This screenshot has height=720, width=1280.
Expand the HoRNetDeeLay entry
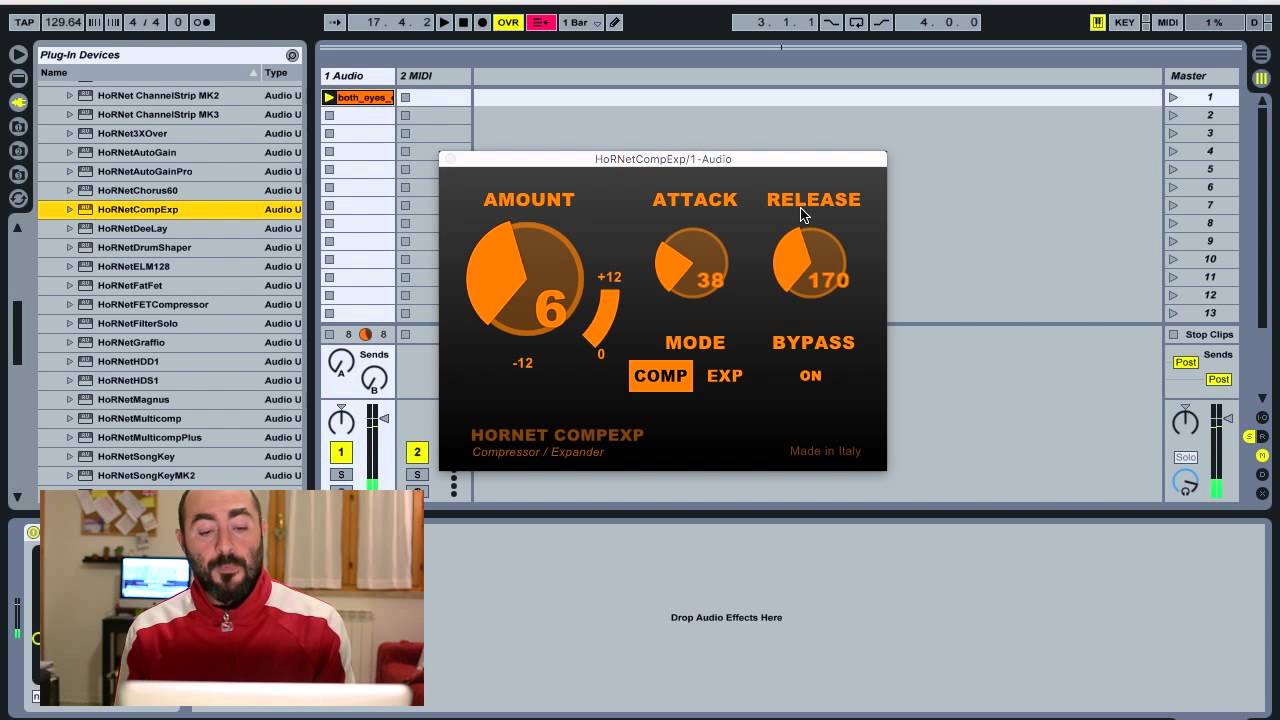click(x=69, y=229)
